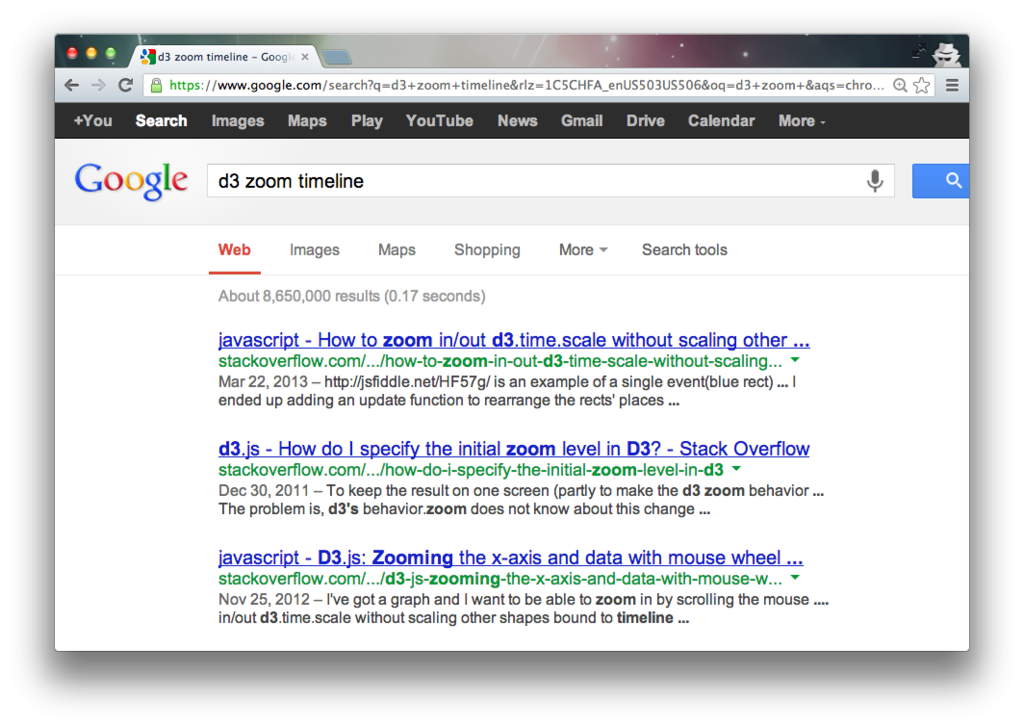Click green URL d3-js-zooming-the-x-axis

[x=500, y=578]
